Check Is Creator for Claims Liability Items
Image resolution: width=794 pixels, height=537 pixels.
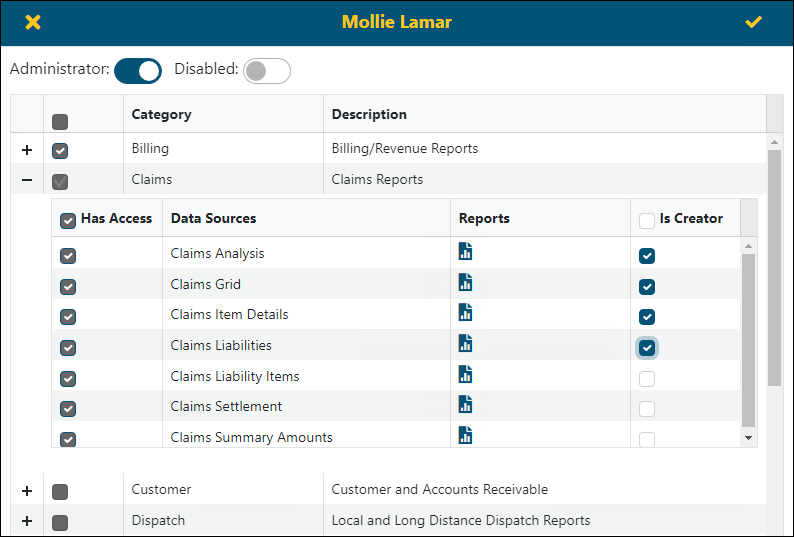tap(647, 378)
